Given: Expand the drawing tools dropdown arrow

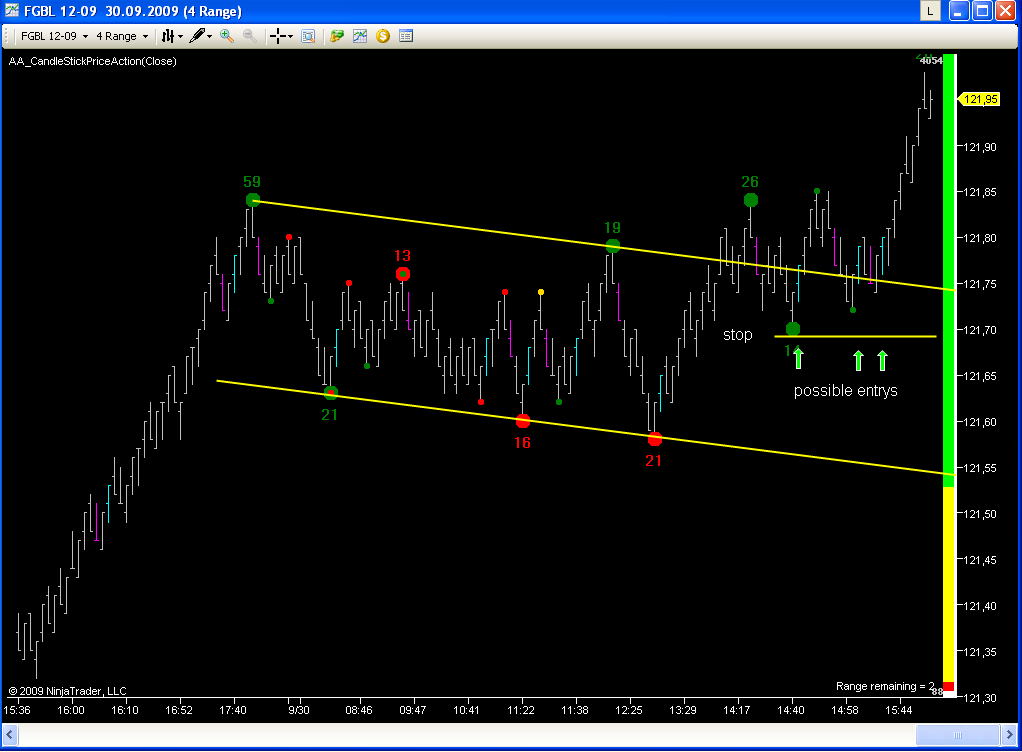Looking at the screenshot, I should point(209,36).
